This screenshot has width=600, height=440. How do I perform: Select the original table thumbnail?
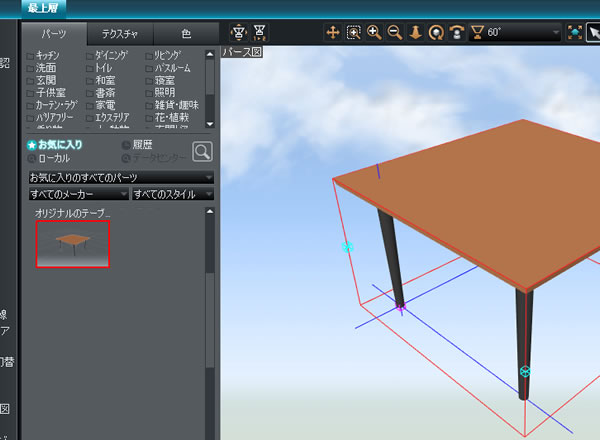tap(73, 244)
